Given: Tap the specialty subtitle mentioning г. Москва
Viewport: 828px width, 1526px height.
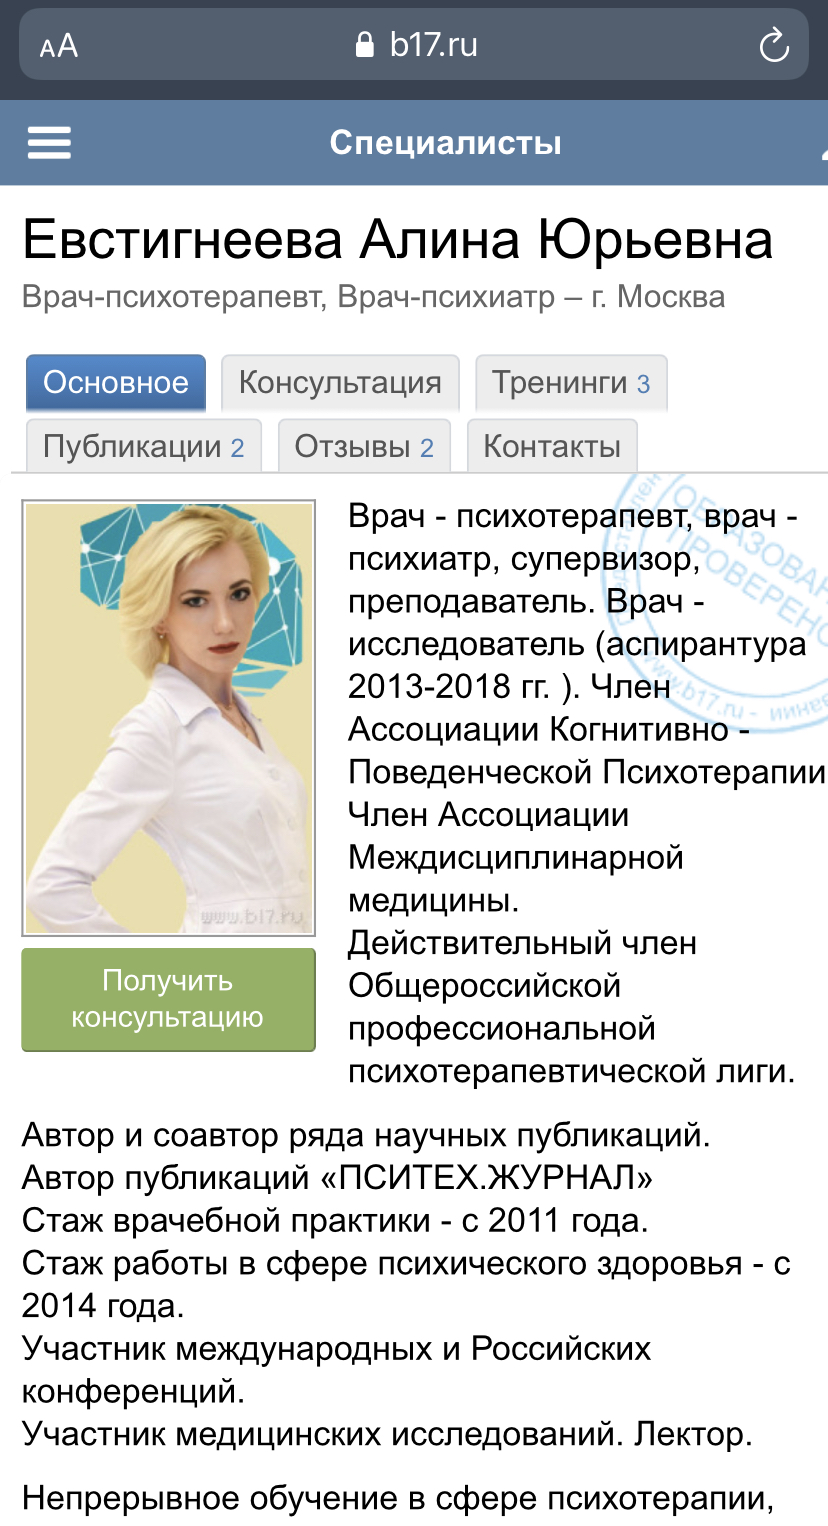Looking at the screenshot, I should (373, 297).
